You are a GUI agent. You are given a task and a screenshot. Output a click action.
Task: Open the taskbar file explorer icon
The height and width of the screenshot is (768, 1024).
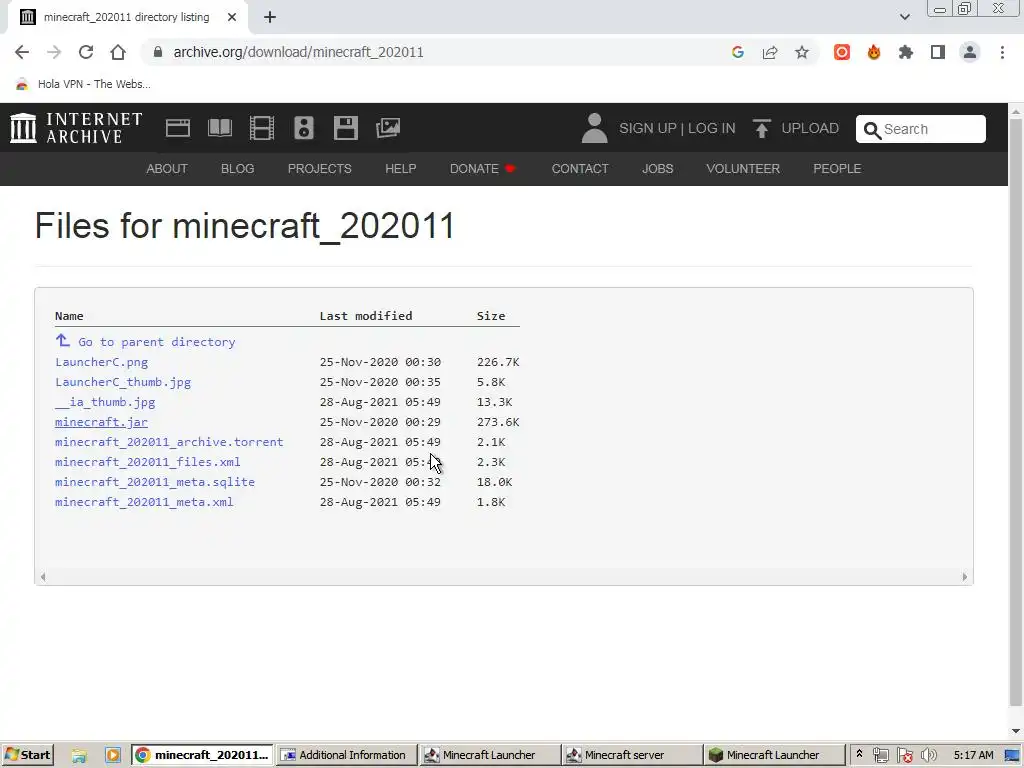[79, 756]
